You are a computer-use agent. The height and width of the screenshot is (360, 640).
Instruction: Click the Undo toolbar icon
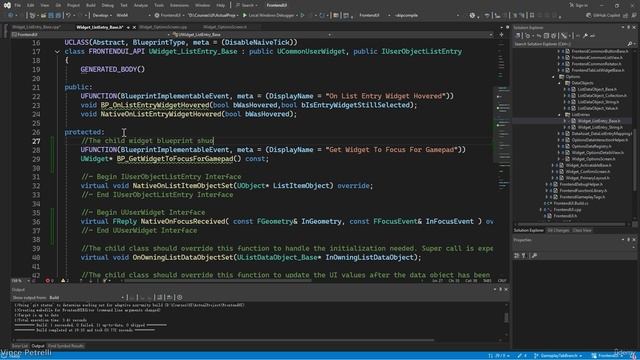coord(69,15)
